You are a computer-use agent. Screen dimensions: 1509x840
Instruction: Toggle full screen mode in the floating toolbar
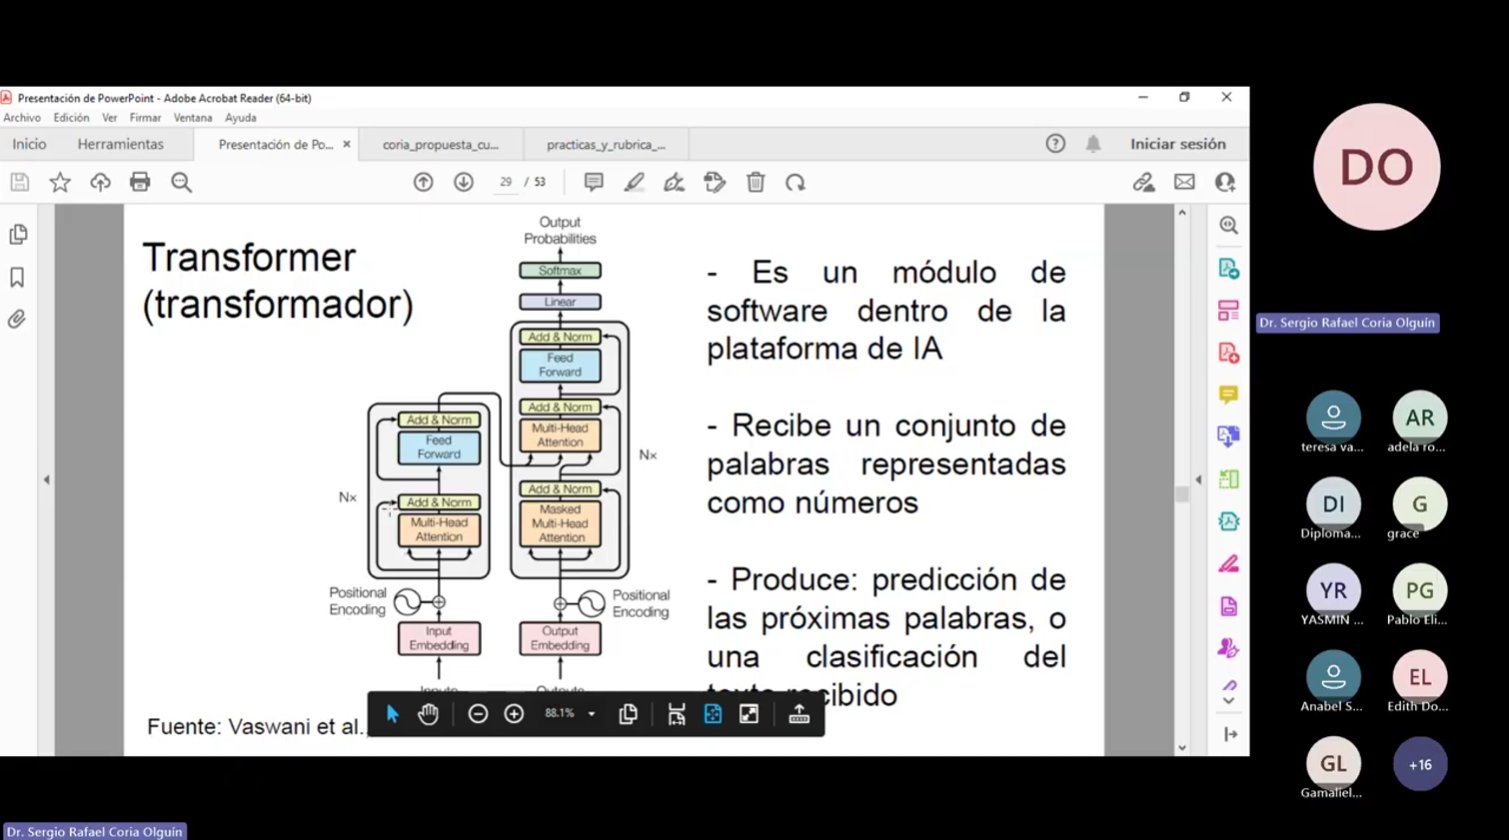(748, 714)
